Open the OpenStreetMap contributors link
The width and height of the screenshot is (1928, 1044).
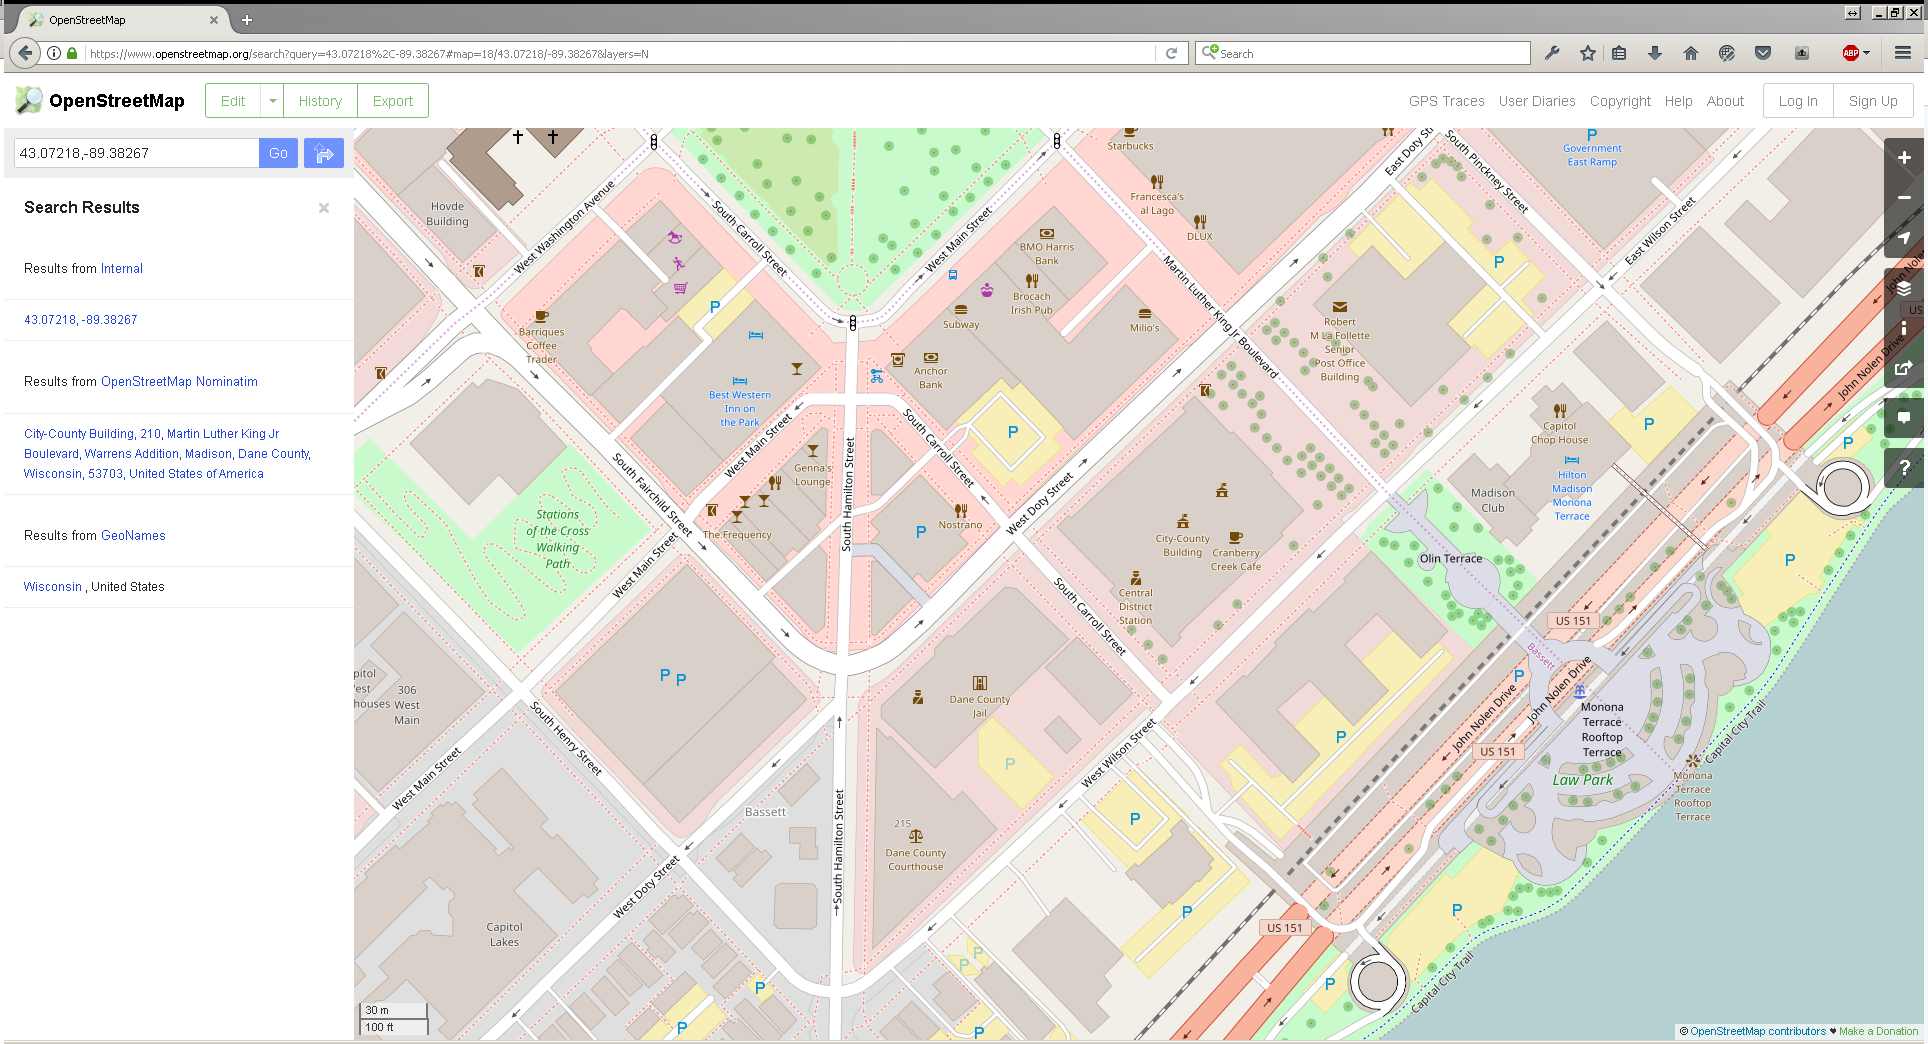click(x=1758, y=1031)
